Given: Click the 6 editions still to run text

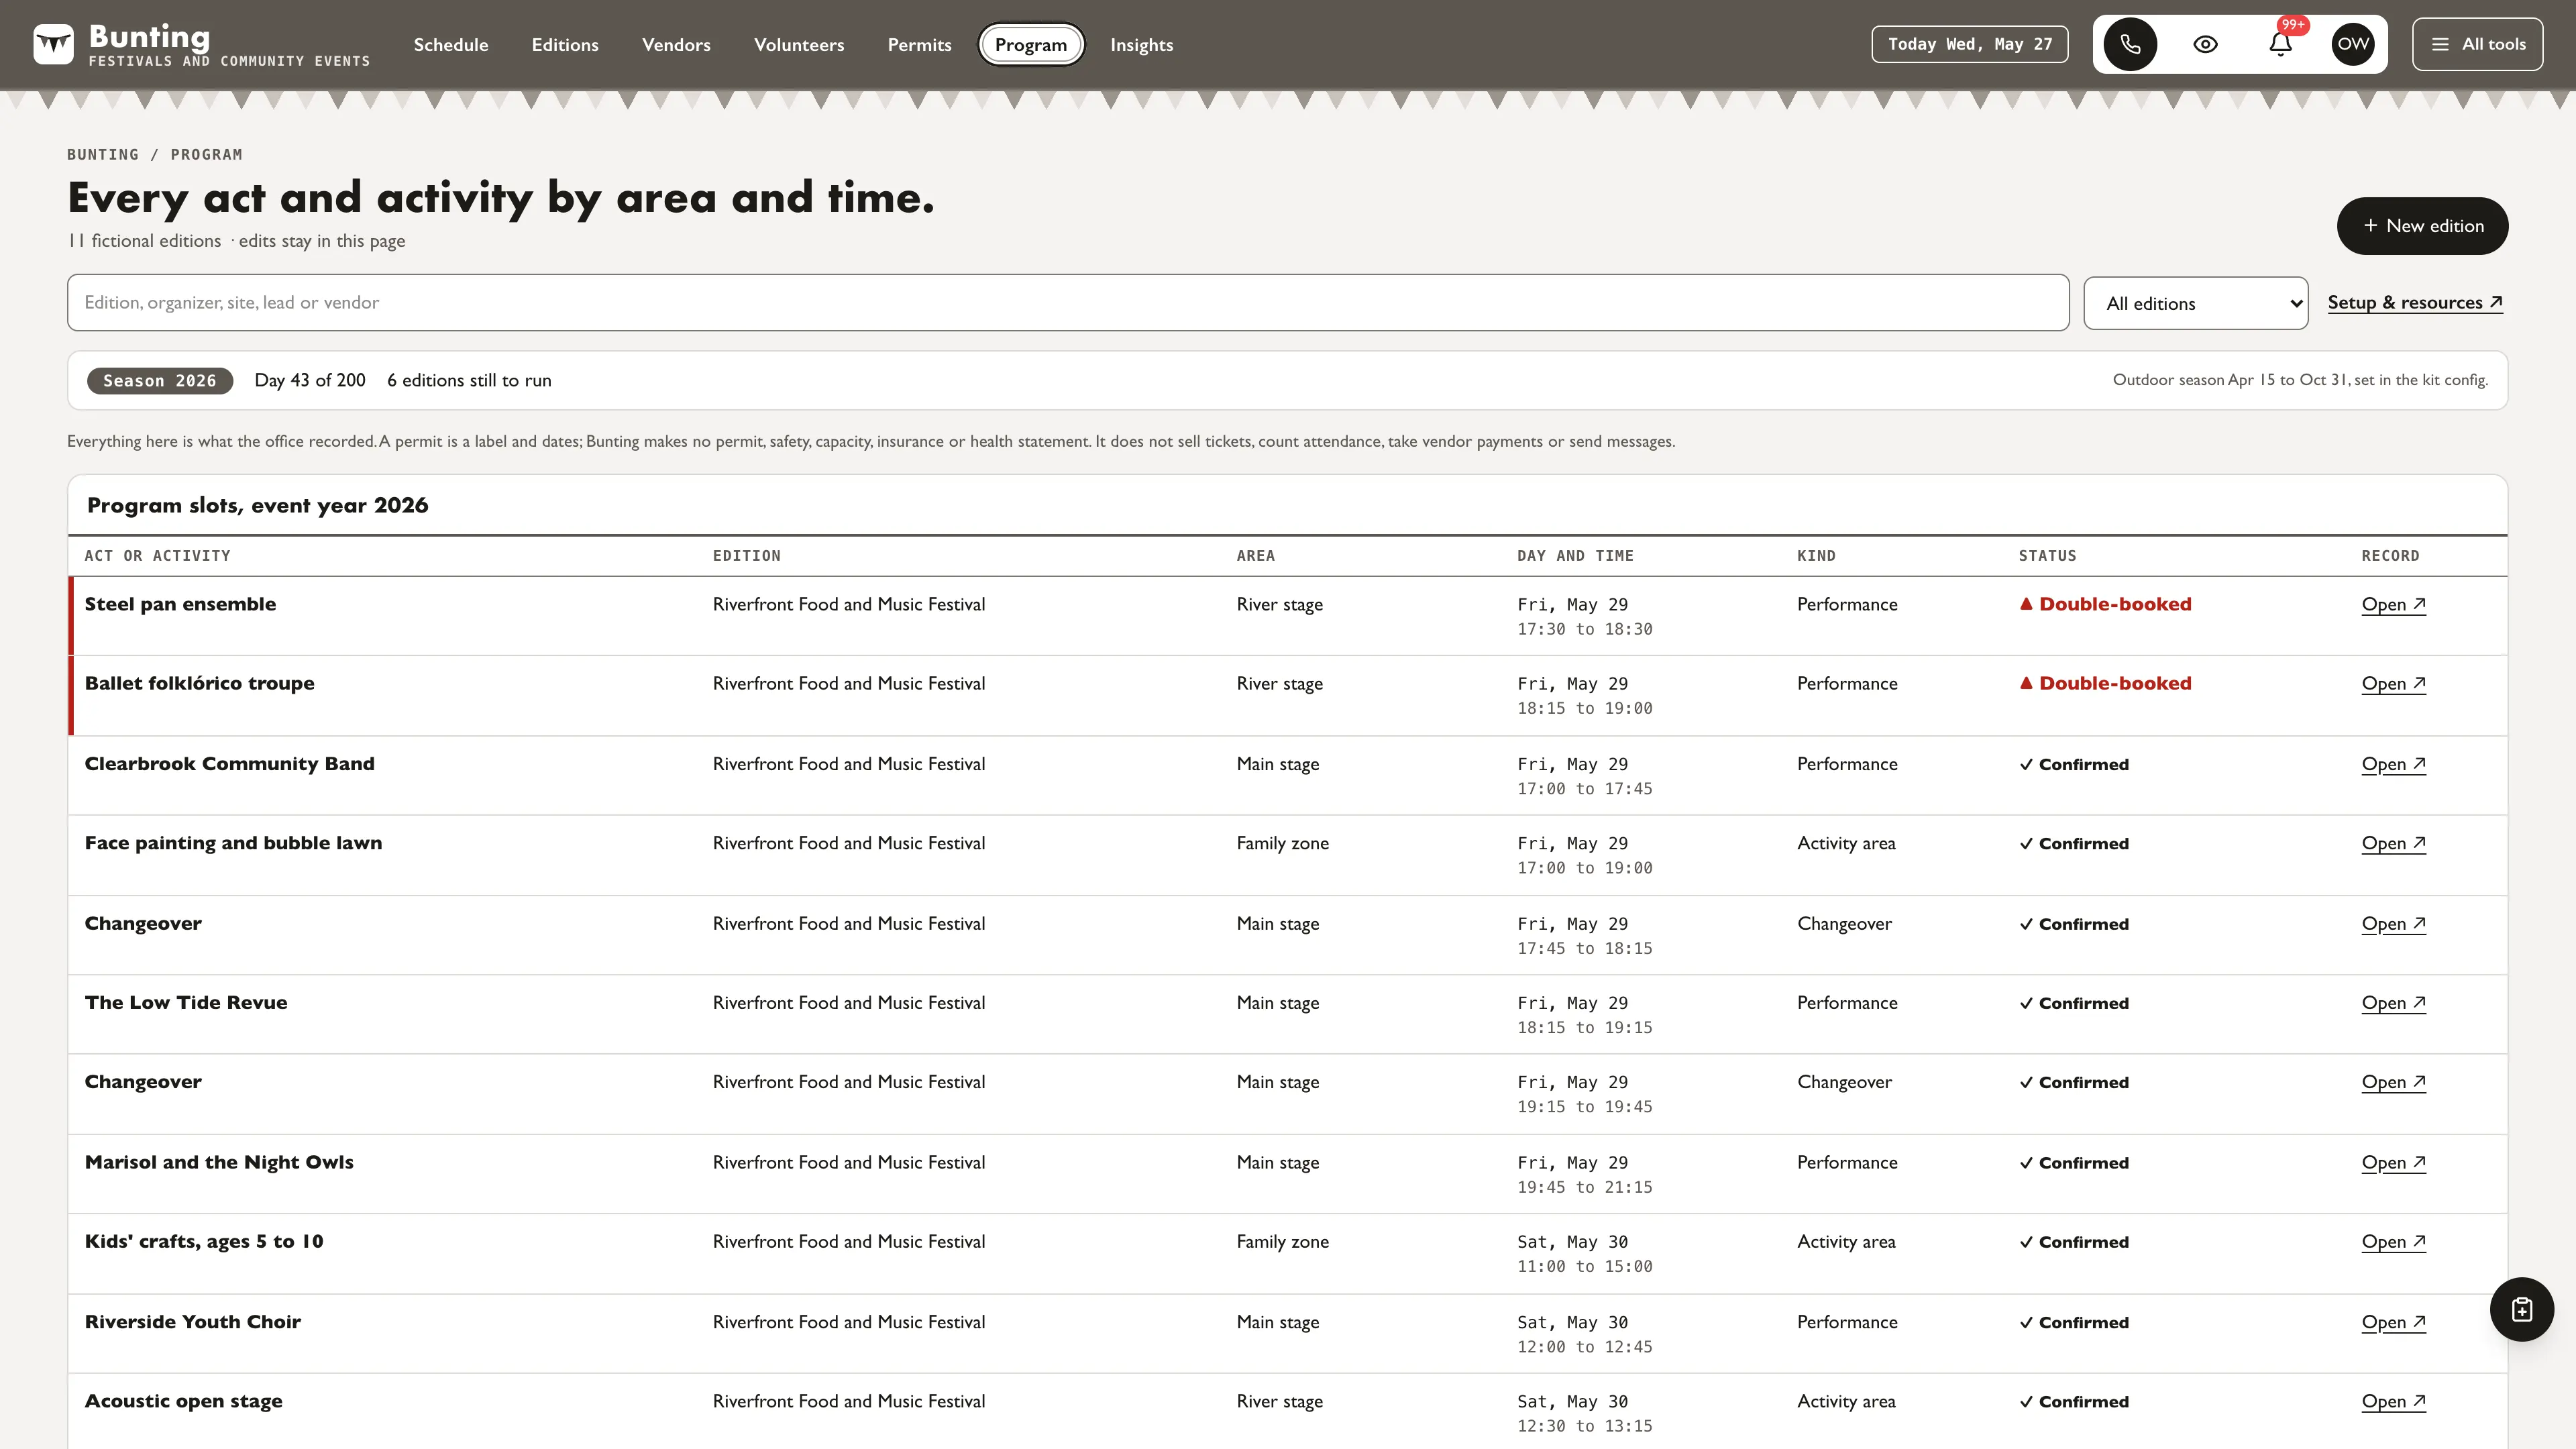Looking at the screenshot, I should [469, 380].
